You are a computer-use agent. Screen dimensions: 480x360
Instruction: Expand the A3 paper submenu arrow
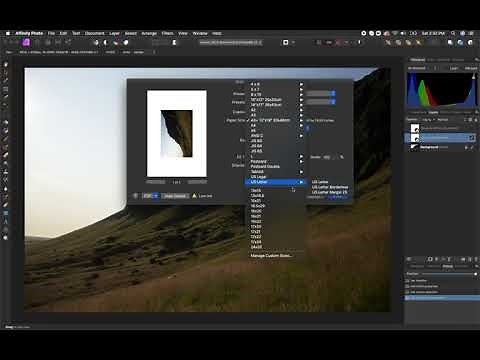coord(301,115)
